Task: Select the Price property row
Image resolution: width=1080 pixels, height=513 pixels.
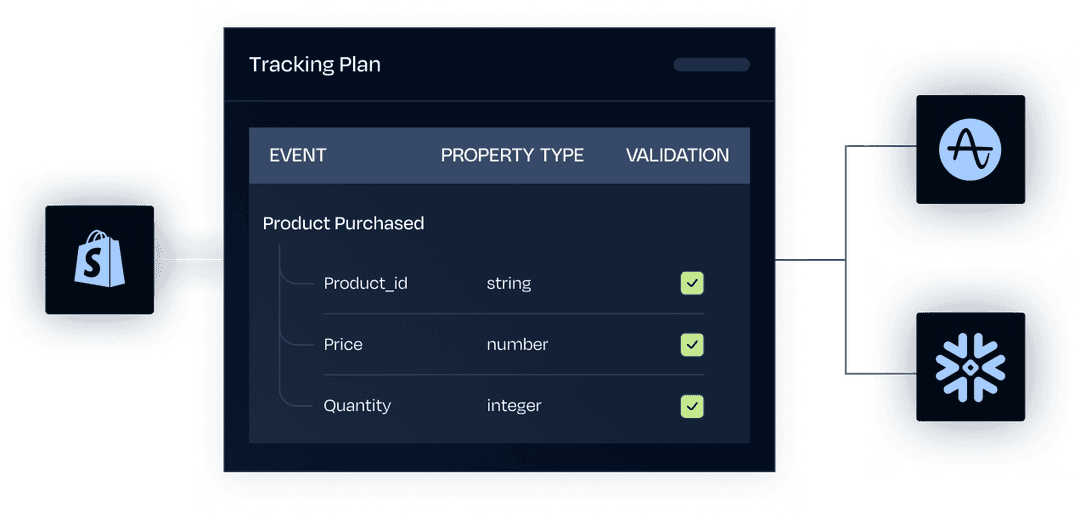Action: (514, 344)
